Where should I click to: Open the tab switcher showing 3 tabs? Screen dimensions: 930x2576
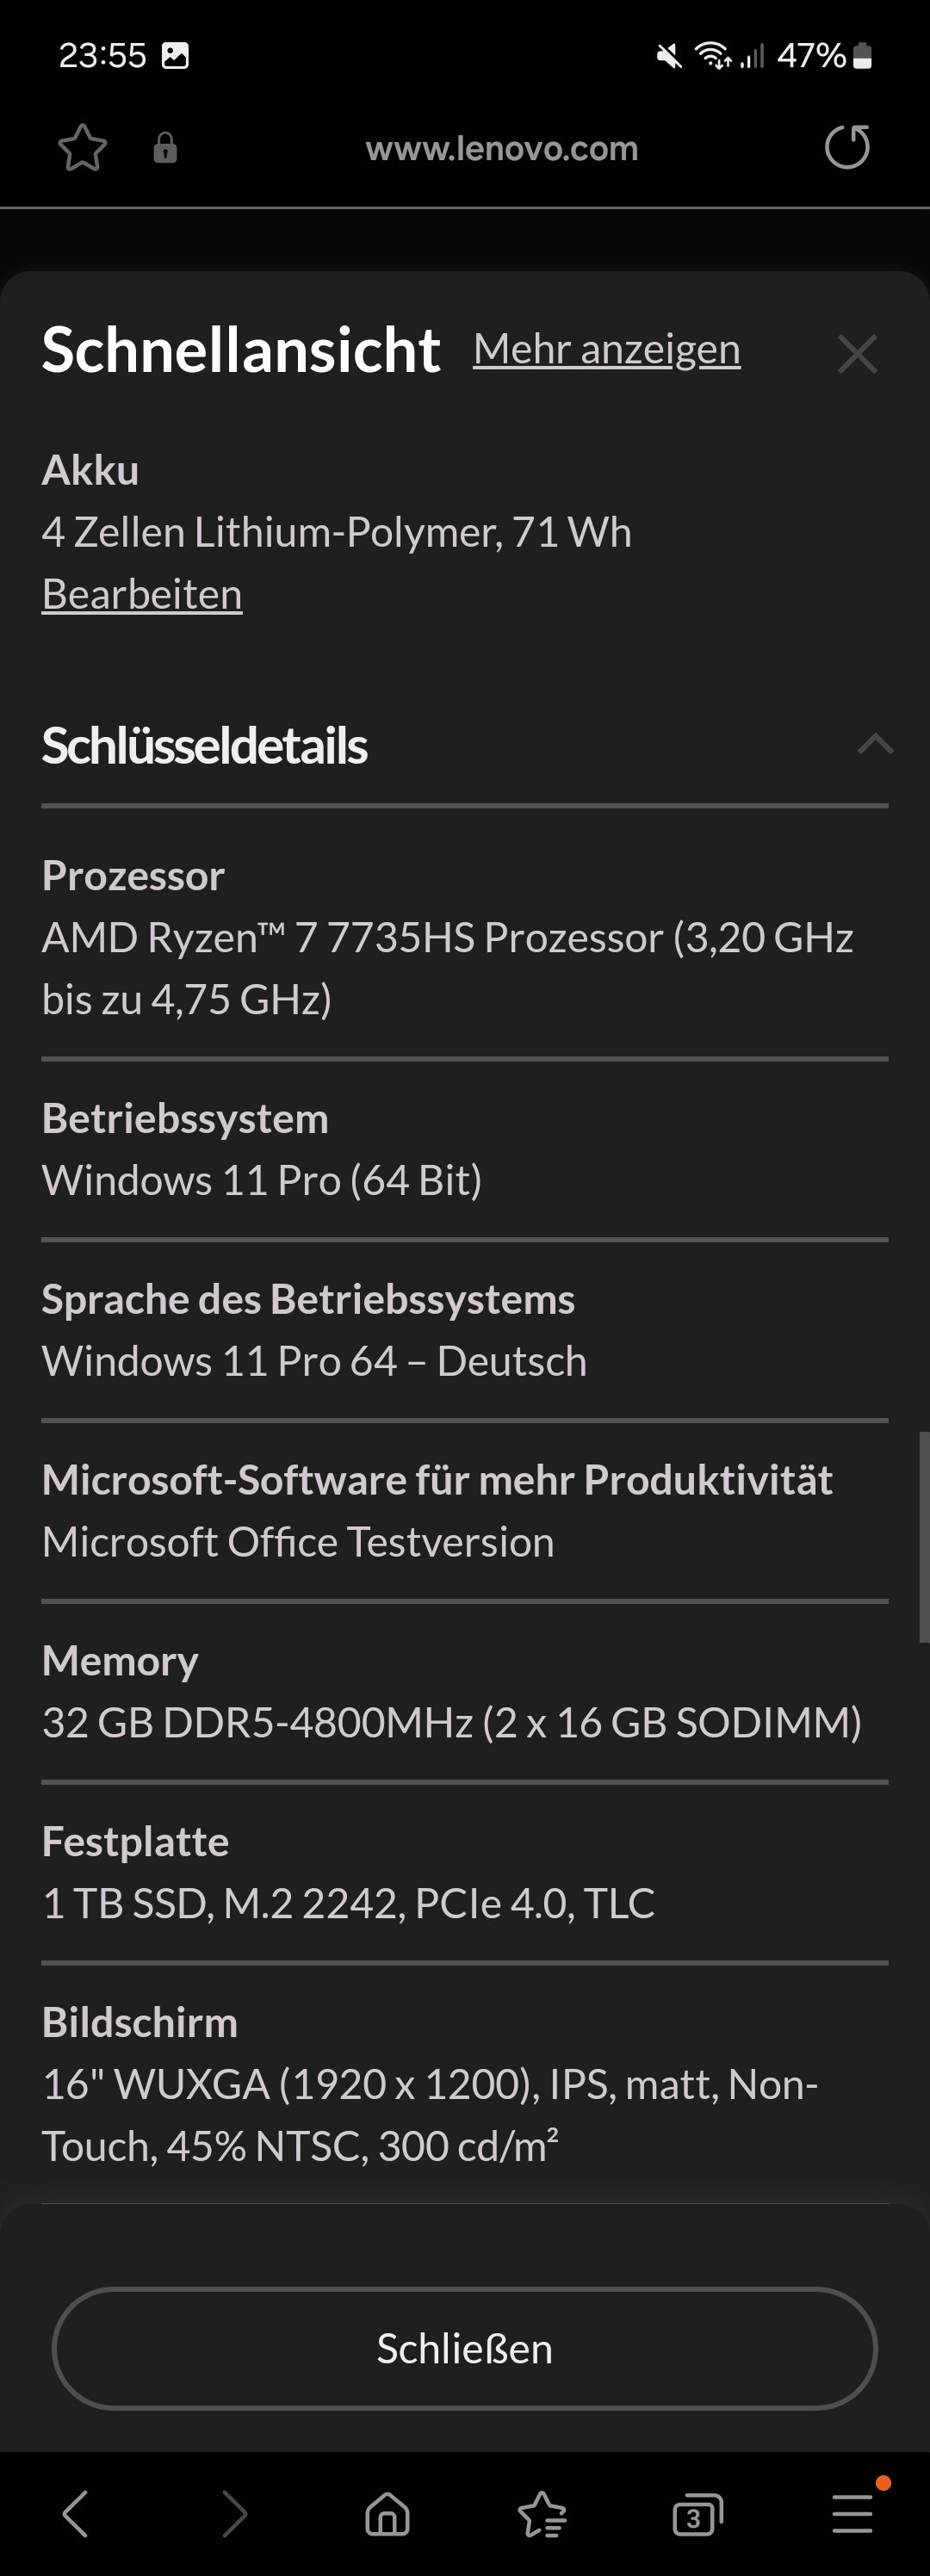point(697,2514)
